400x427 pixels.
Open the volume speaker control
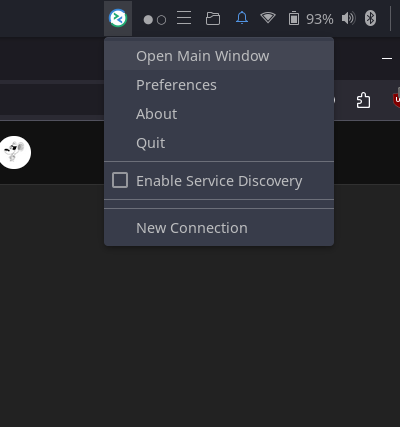click(x=349, y=18)
